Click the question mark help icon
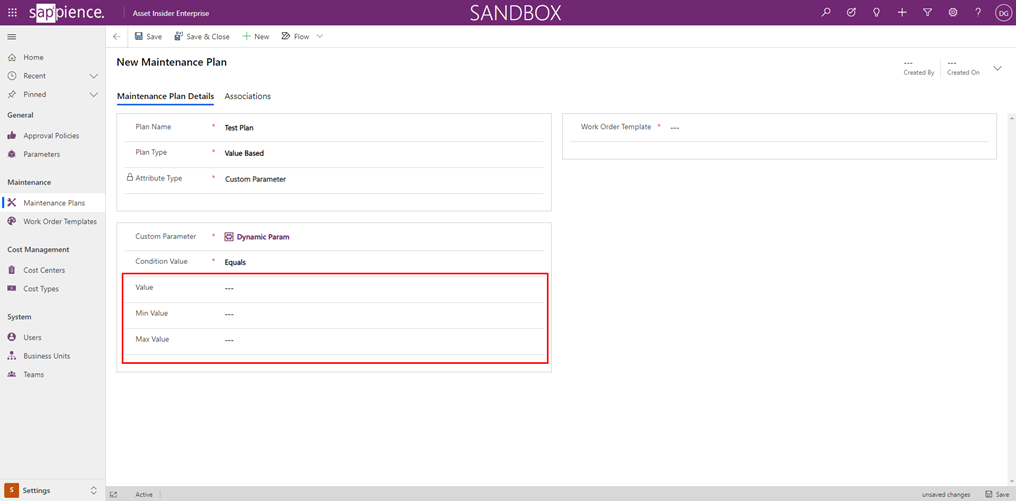1016x501 pixels. (x=978, y=13)
